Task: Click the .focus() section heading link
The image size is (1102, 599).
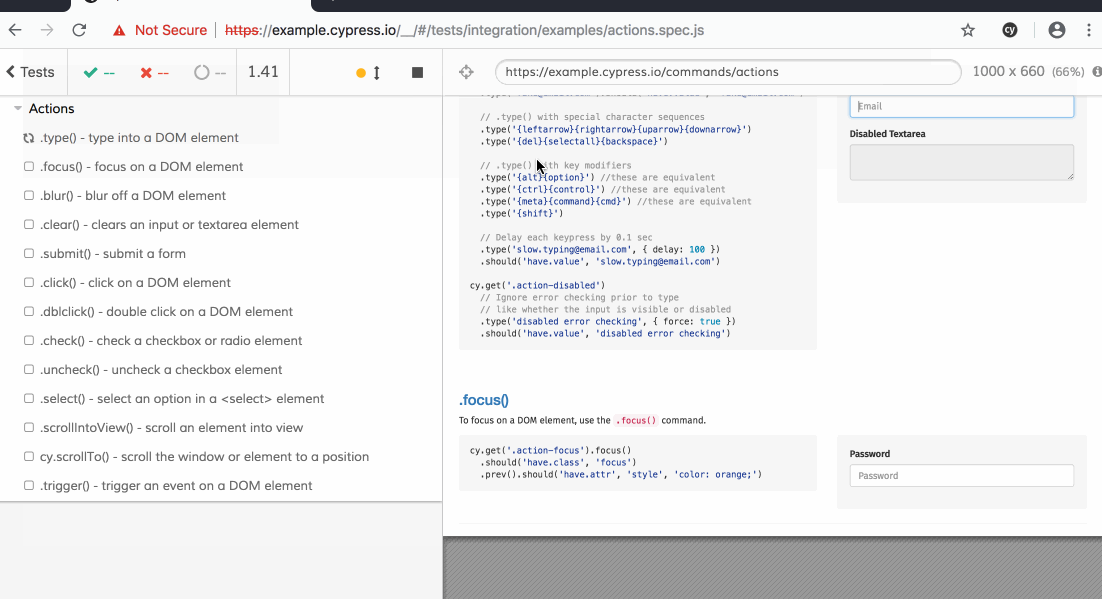Action: click(x=484, y=400)
